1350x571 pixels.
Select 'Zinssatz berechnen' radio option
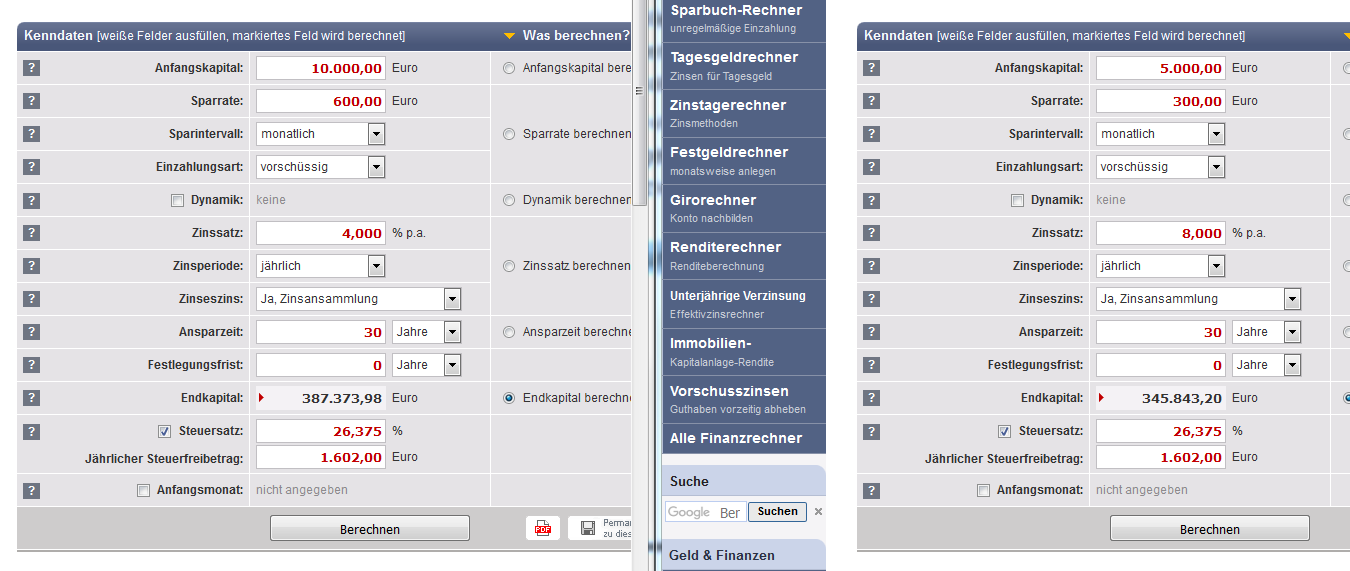click(x=509, y=266)
